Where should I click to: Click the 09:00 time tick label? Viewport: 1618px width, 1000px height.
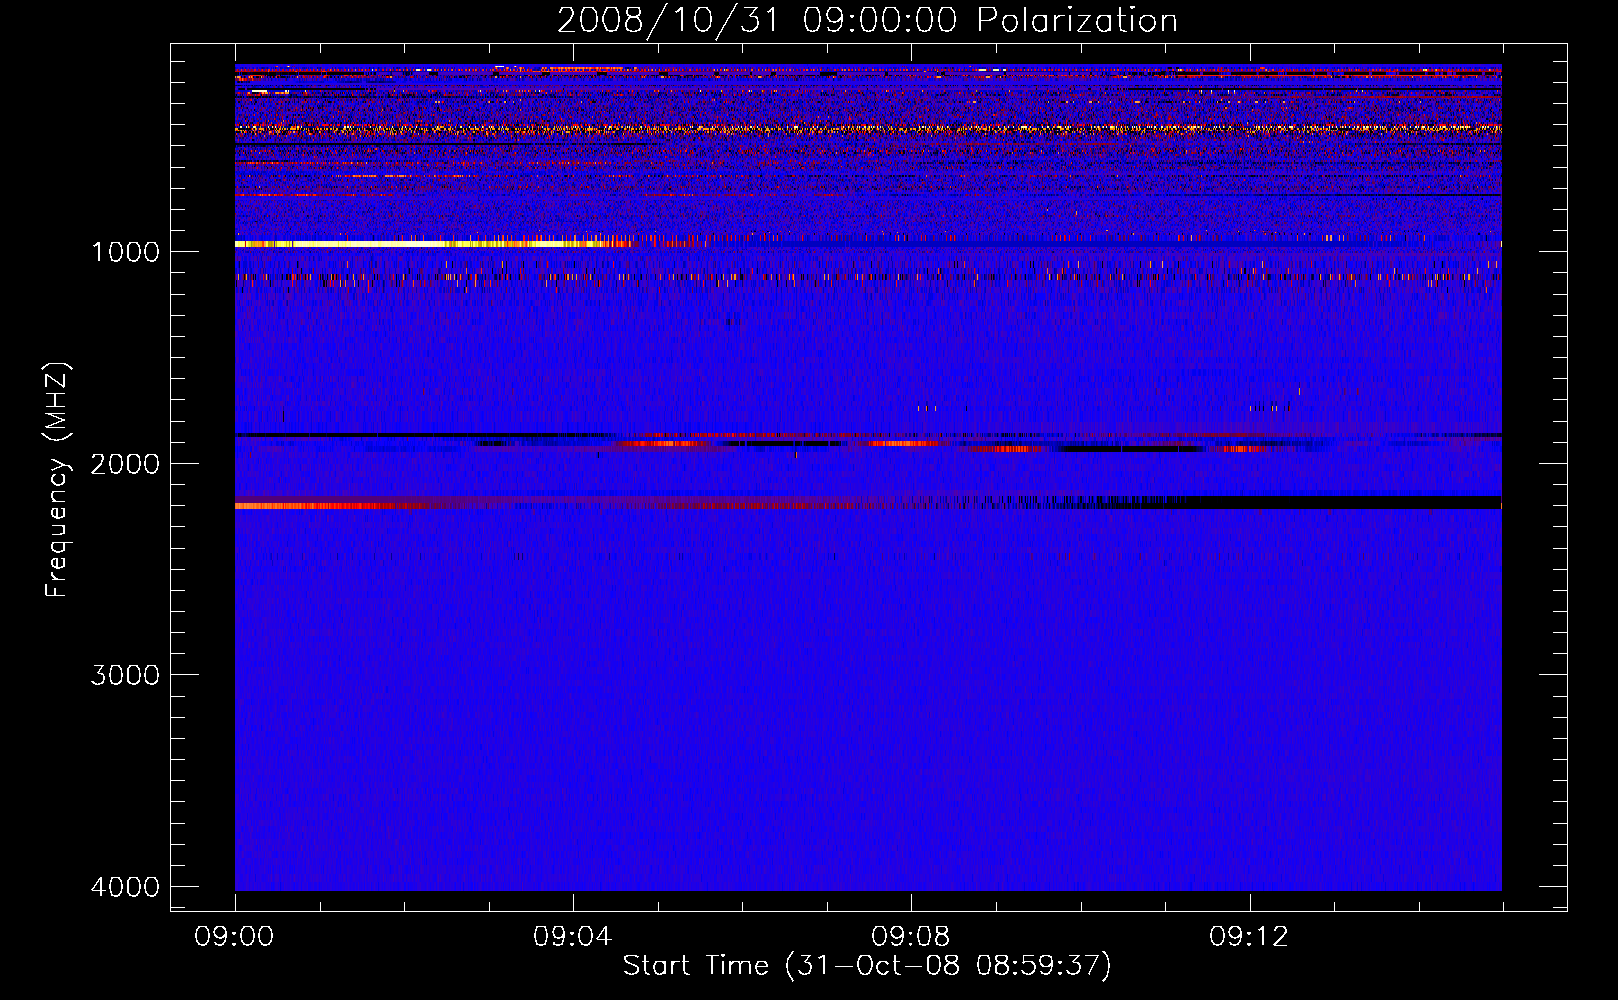[234, 937]
